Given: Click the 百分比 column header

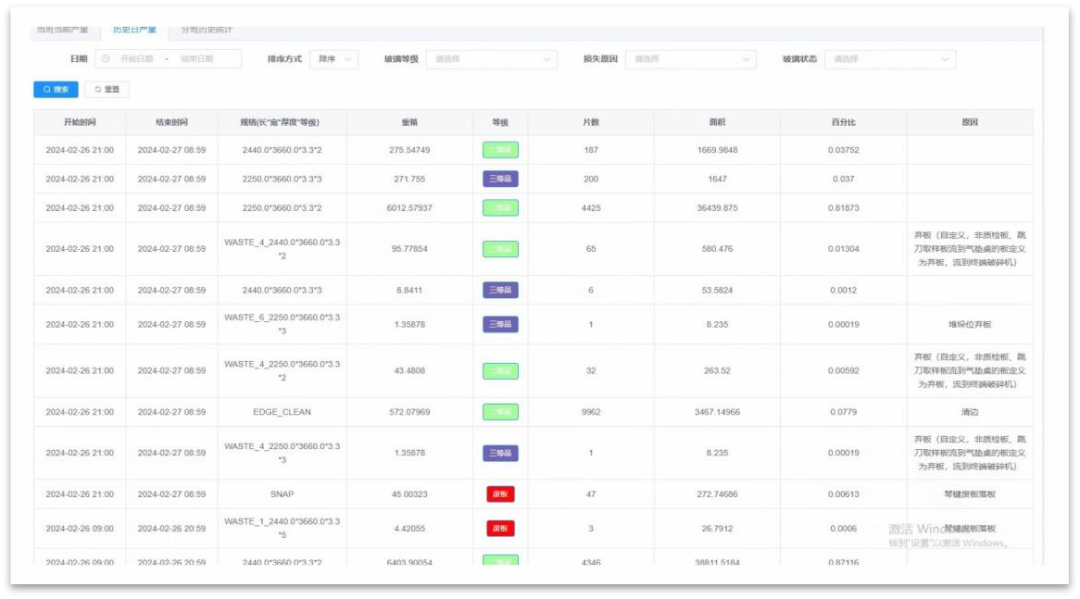Looking at the screenshot, I should 843,122.
